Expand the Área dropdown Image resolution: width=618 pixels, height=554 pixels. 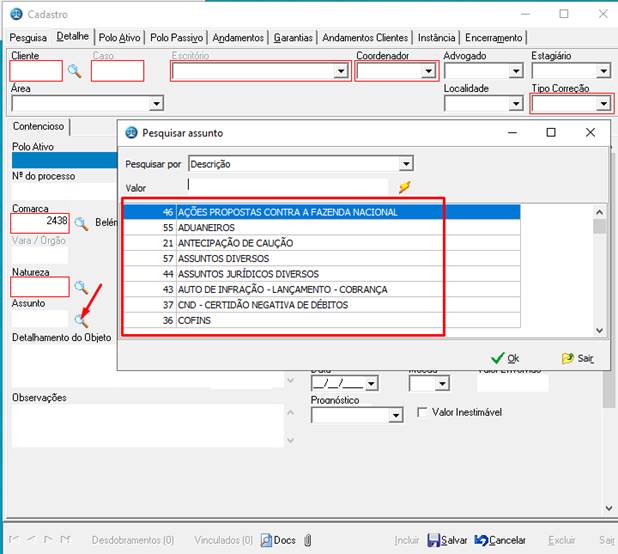click(156, 104)
